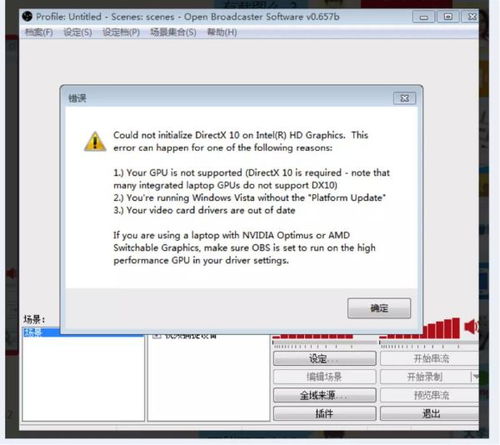Open the 插件 plugins button
This screenshot has width=500, height=445.
pyautogui.click(x=324, y=414)
